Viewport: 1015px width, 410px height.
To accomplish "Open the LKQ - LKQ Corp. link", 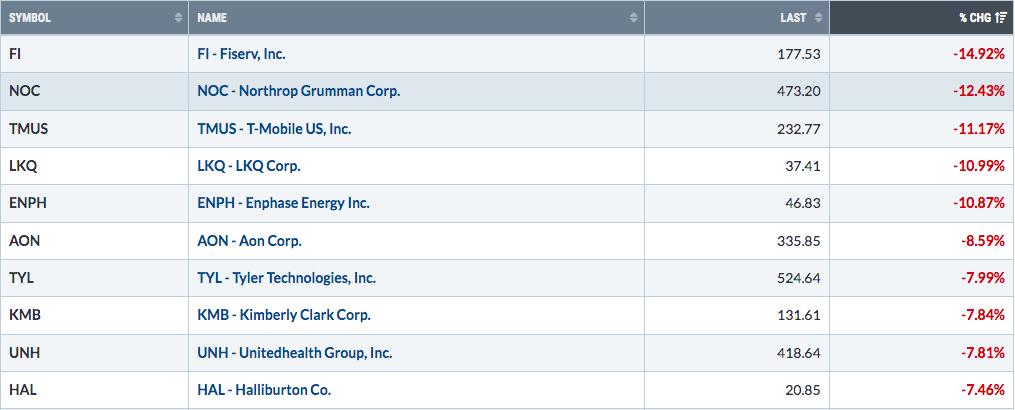I will click(x=249, y=166).
